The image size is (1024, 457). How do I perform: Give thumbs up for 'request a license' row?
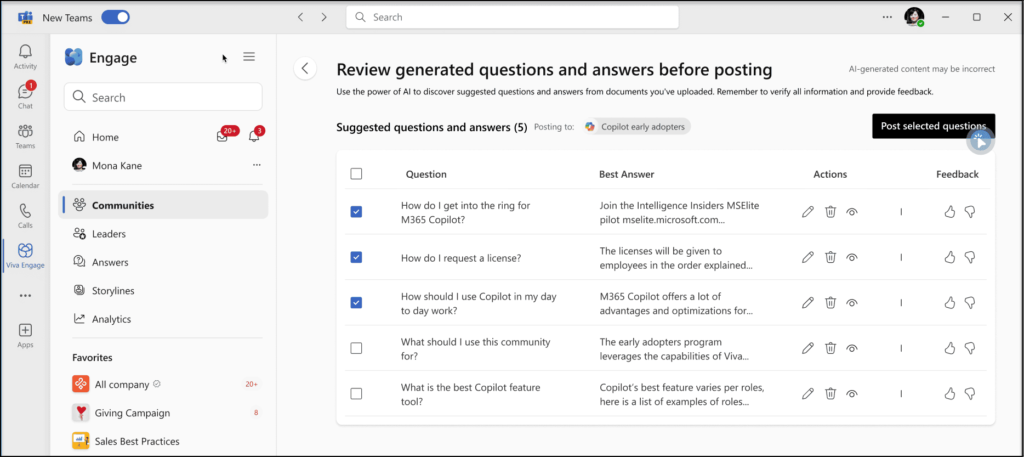click(x=950, y=257)
